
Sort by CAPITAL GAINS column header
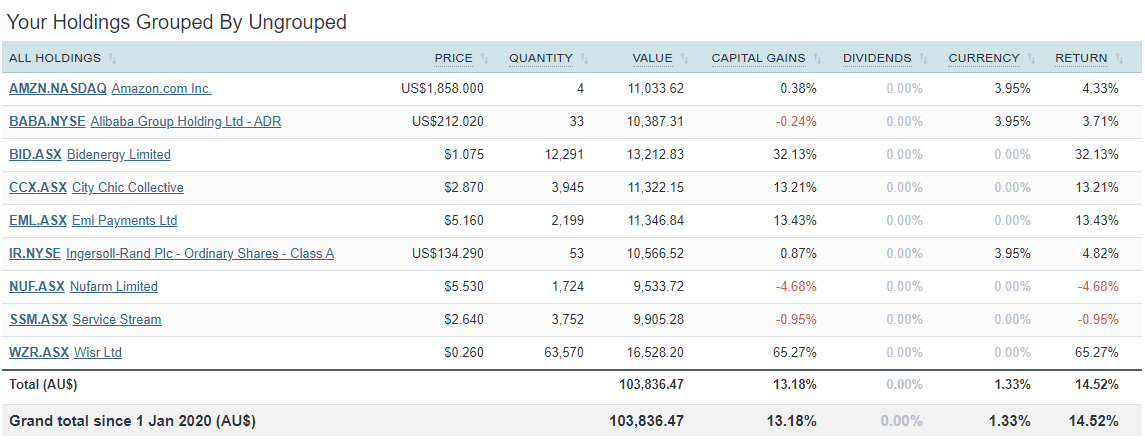(x=759, y=58)
